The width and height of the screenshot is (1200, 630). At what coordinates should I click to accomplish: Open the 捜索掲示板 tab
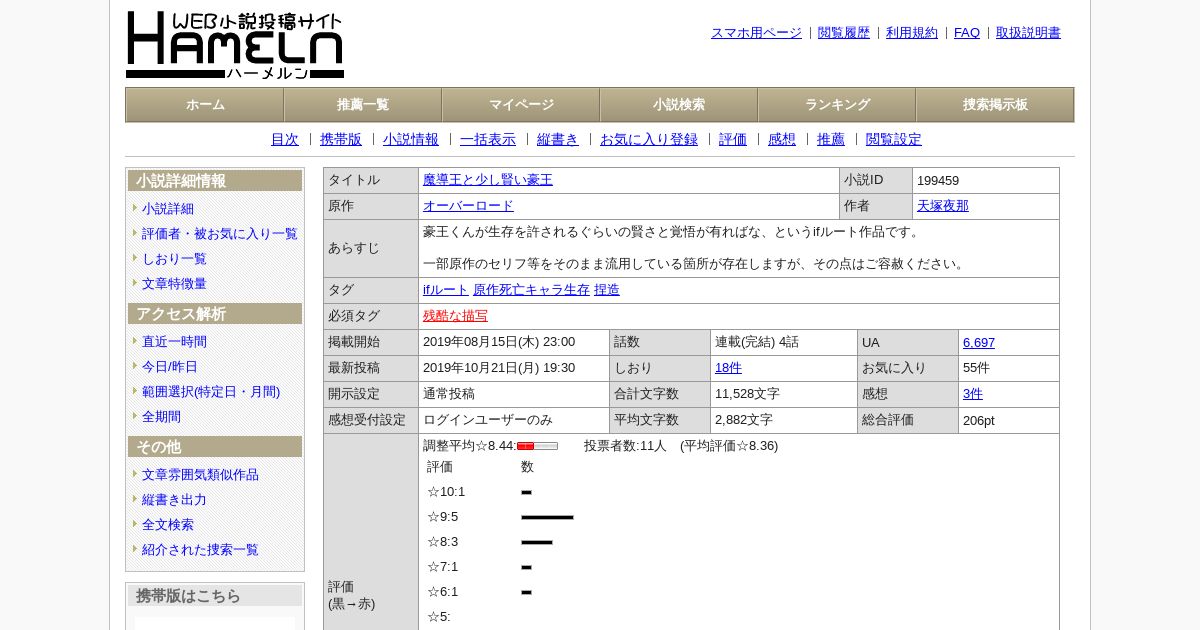tap(995, 105)
